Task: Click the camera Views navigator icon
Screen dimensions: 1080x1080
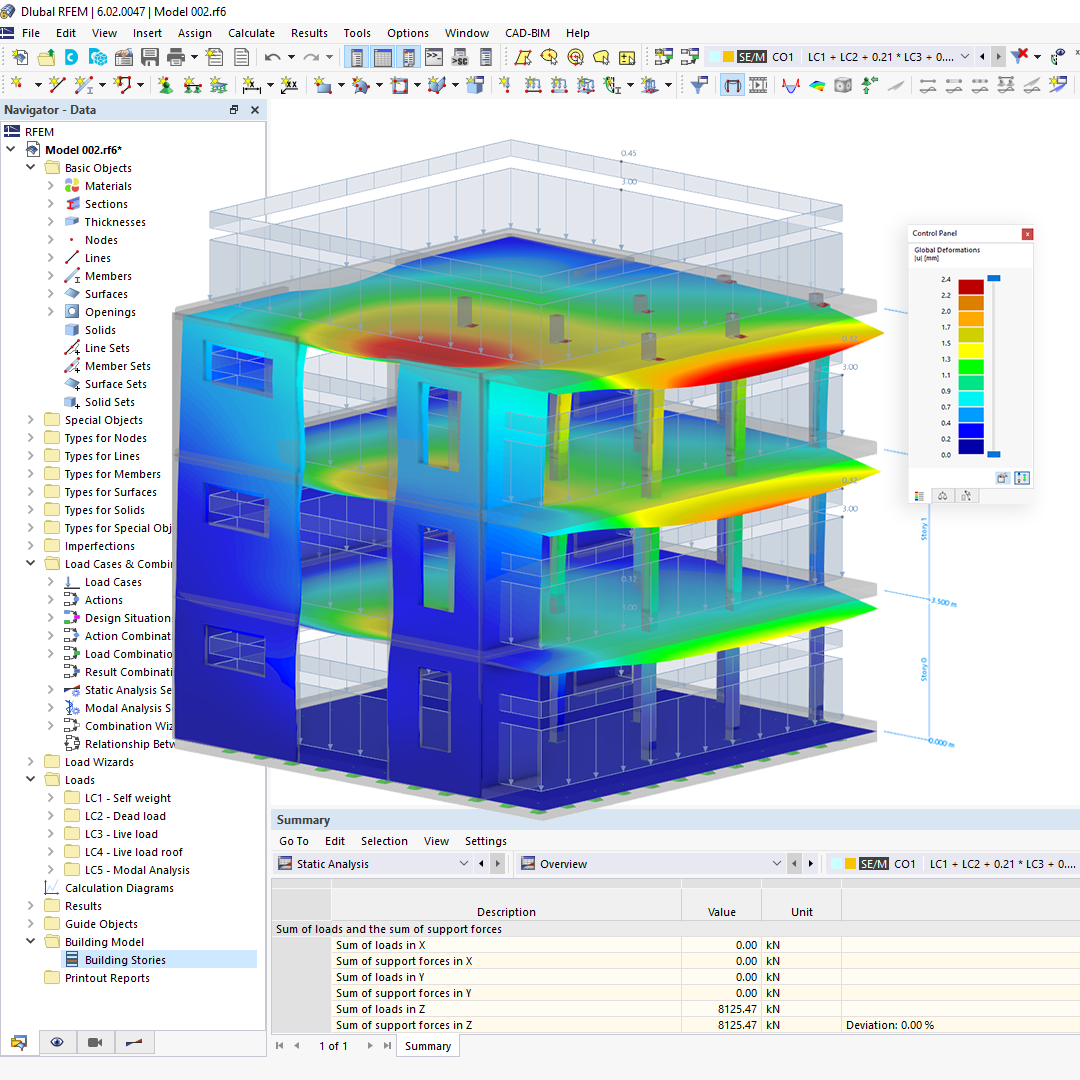Action: 95,1042
